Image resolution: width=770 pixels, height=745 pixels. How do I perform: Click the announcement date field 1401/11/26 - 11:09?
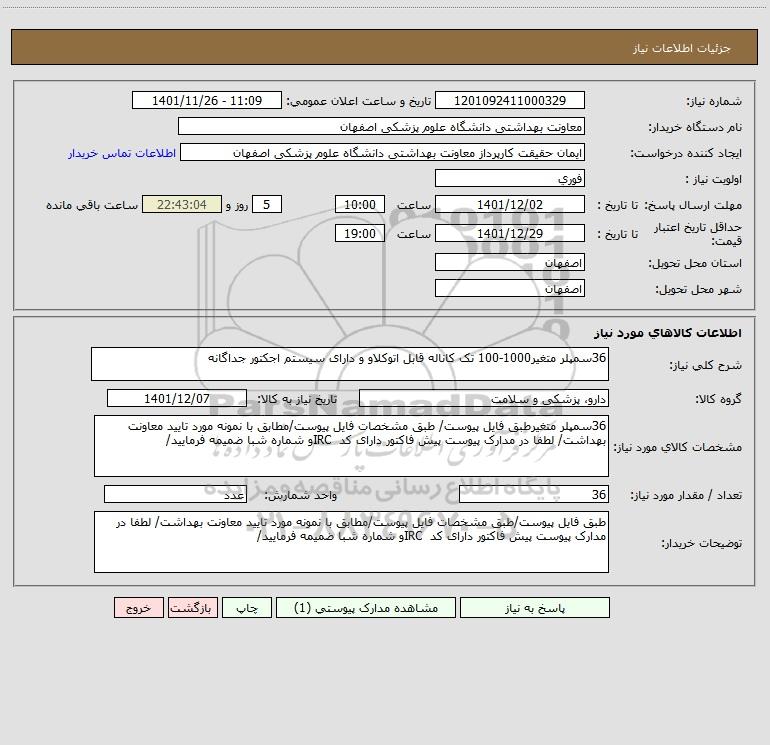point(207,100)
